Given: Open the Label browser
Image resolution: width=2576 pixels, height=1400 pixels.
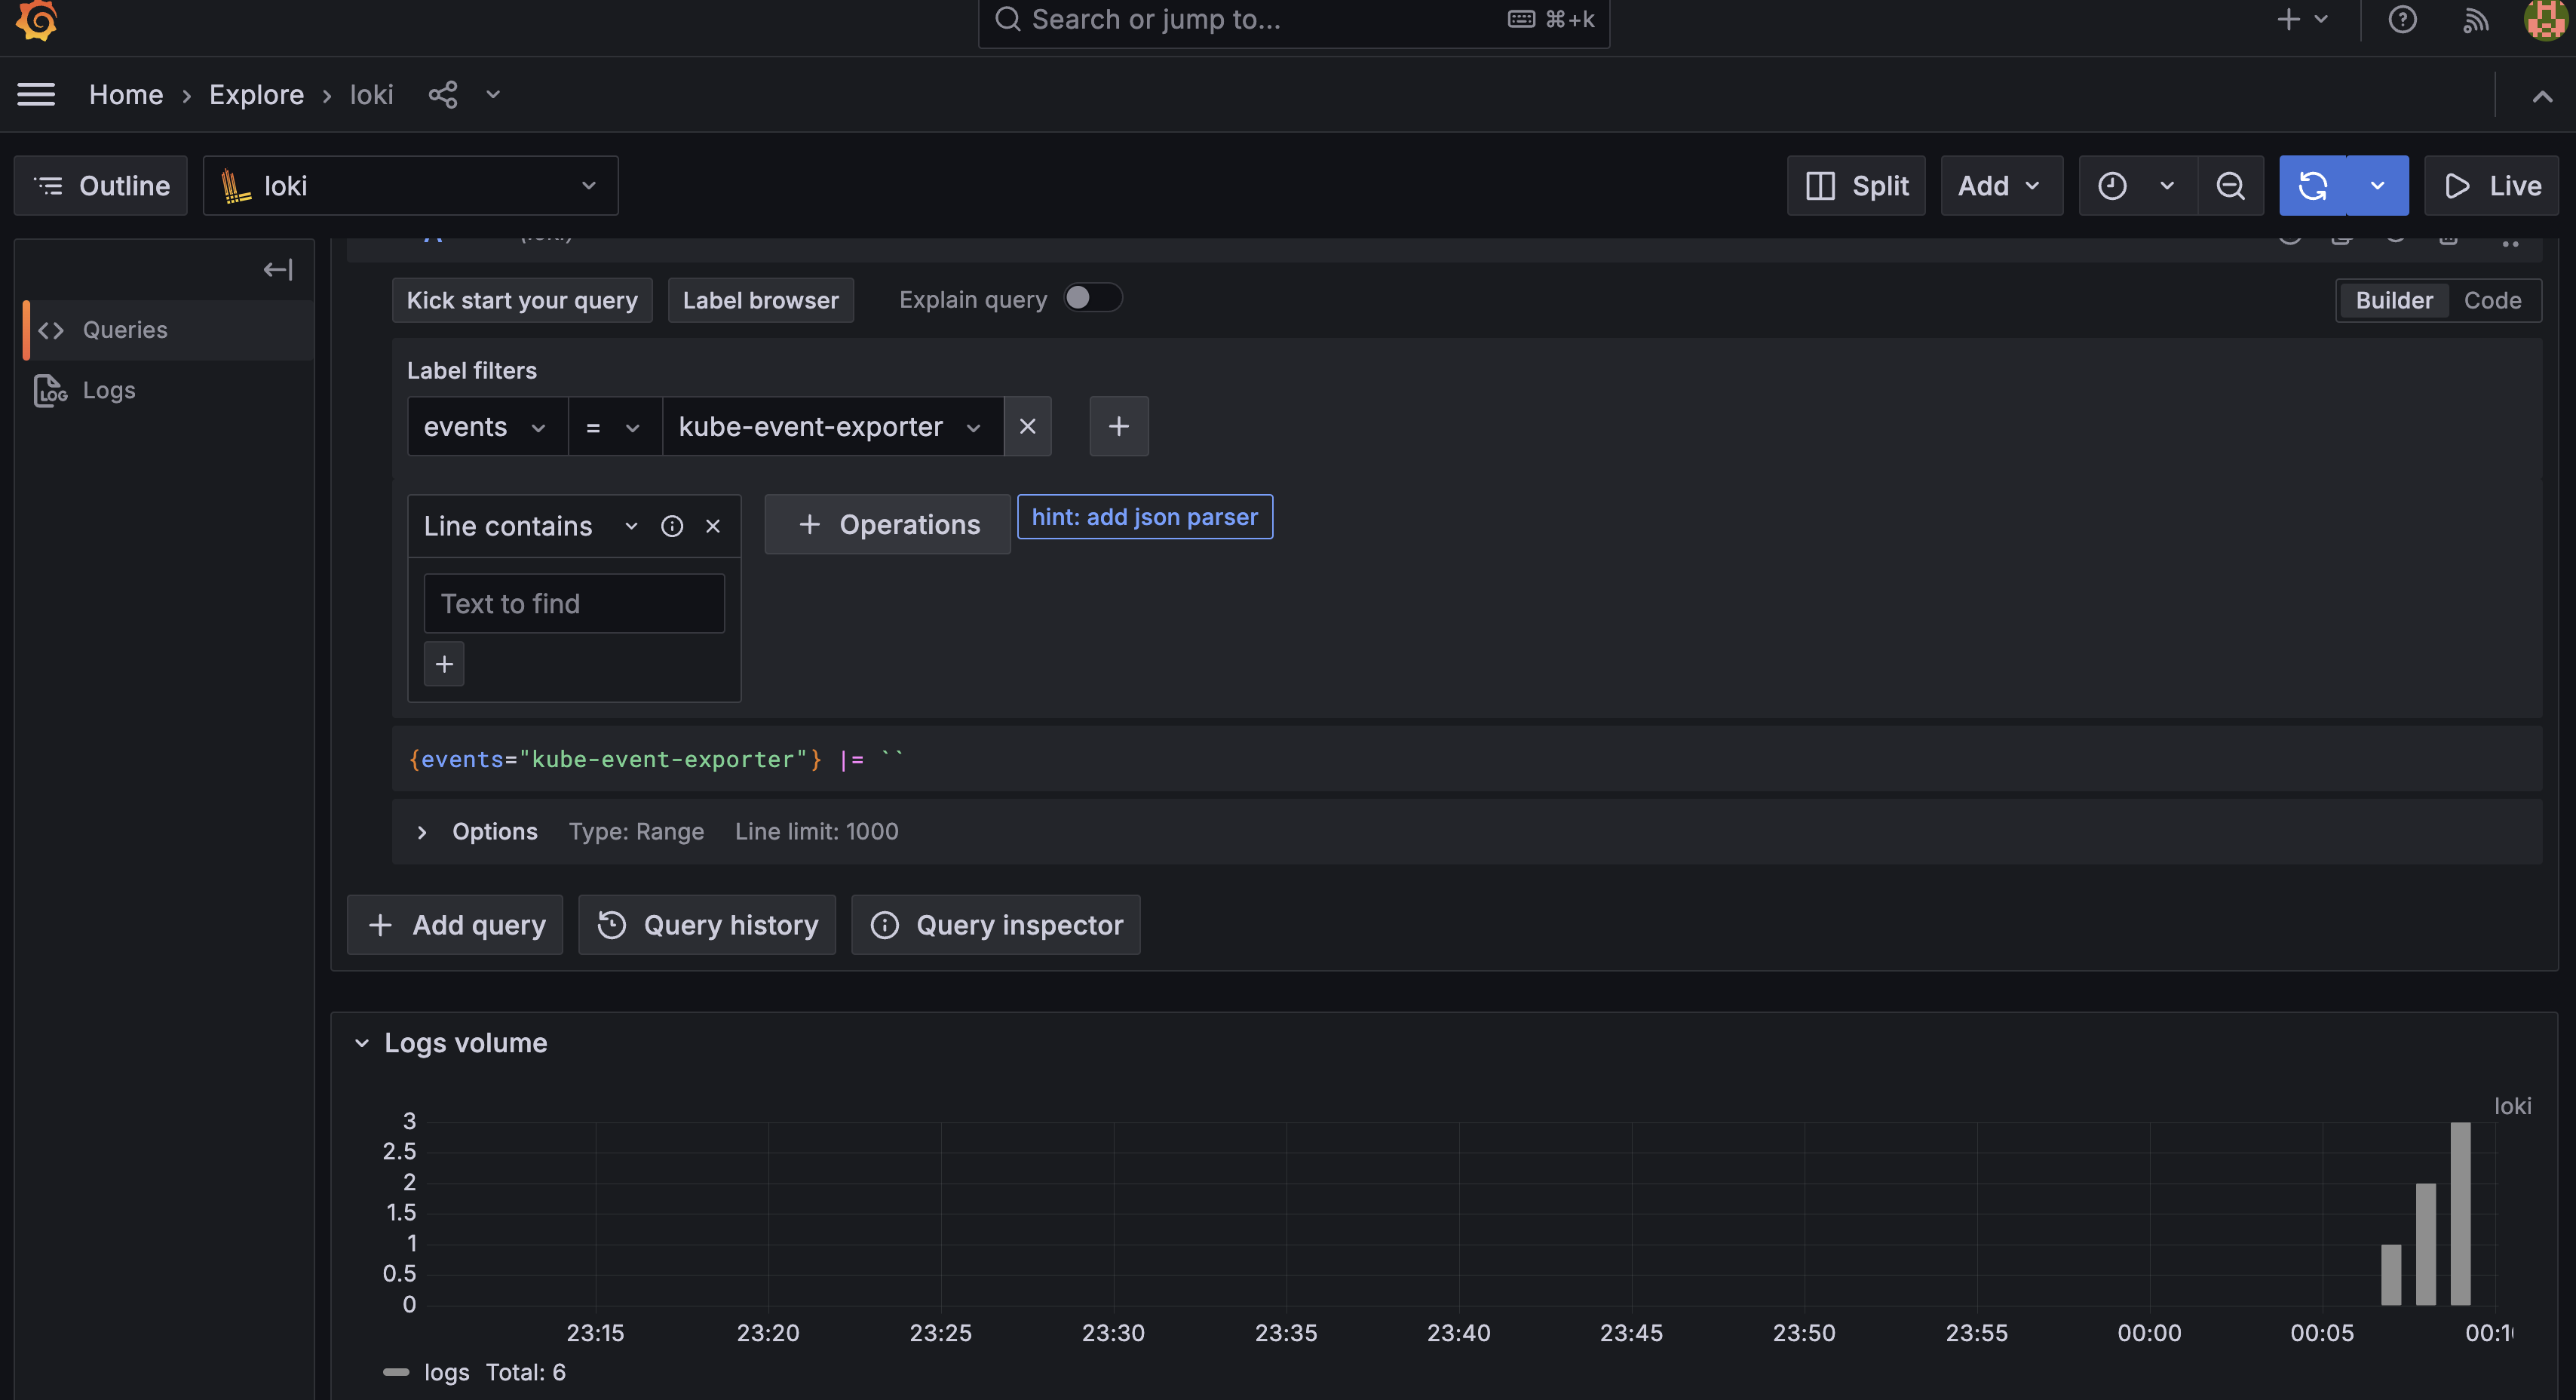Looking at the screenshot, I should (x=760, y=300).
